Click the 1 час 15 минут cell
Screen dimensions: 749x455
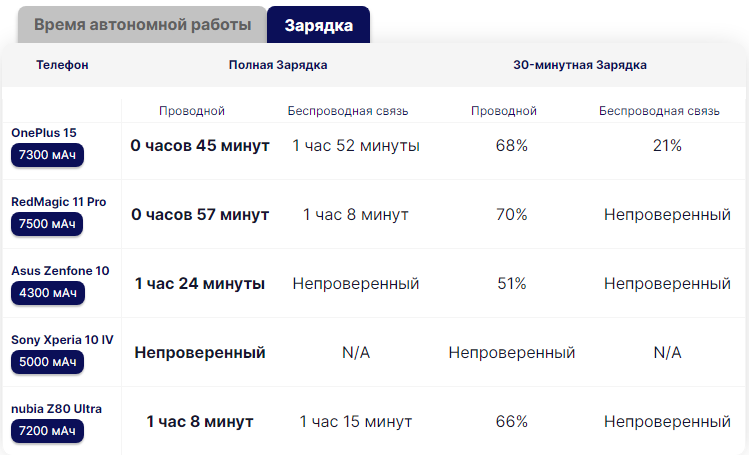click(x=356, y=421)
